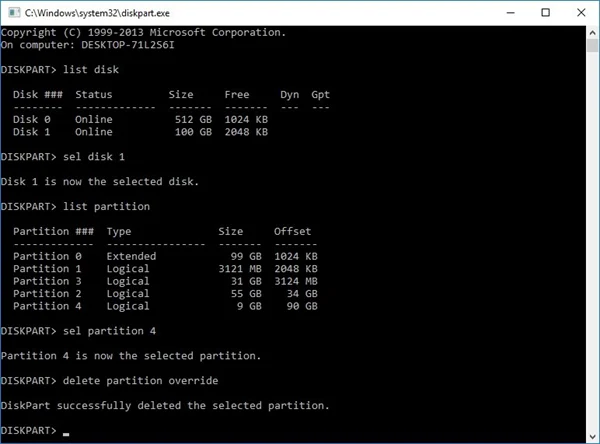Select the 'Partition 3' row label
Viewport: 600px width, 444px height.
[x=47, y=281]
